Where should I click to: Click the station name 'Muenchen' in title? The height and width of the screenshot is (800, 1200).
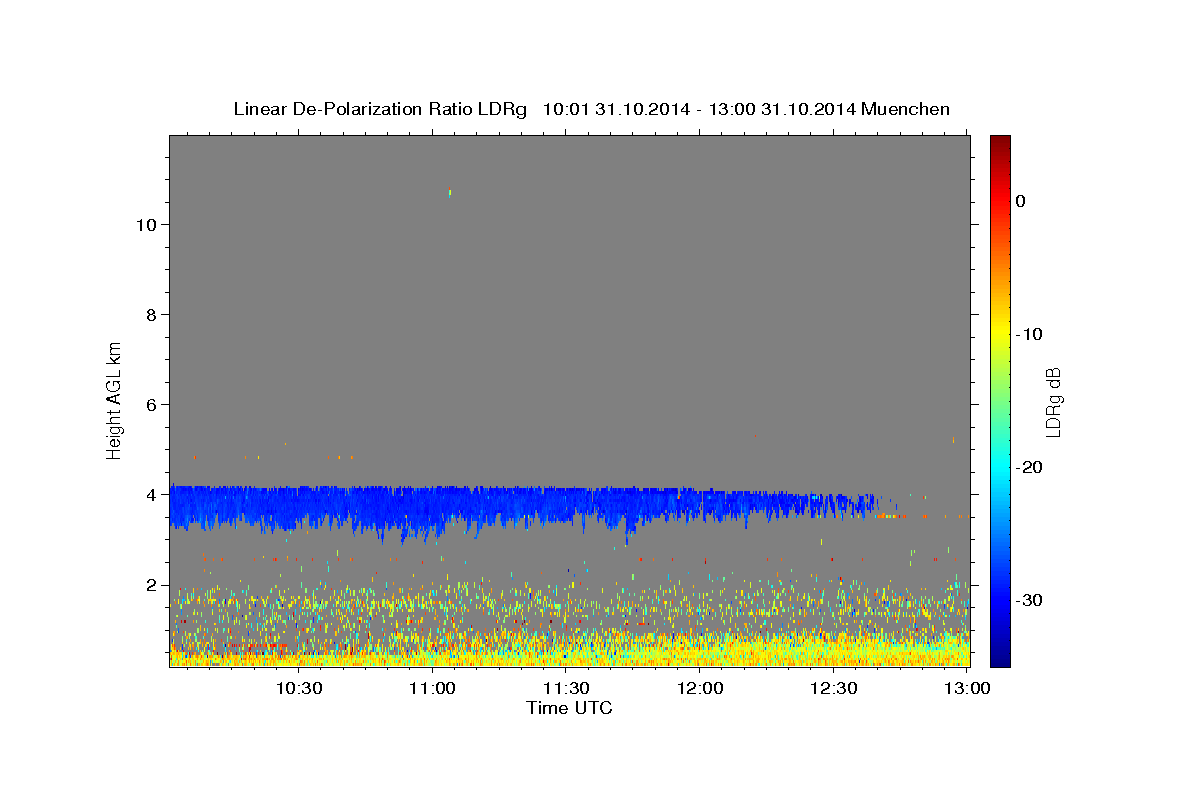click(x=905, y=109)
